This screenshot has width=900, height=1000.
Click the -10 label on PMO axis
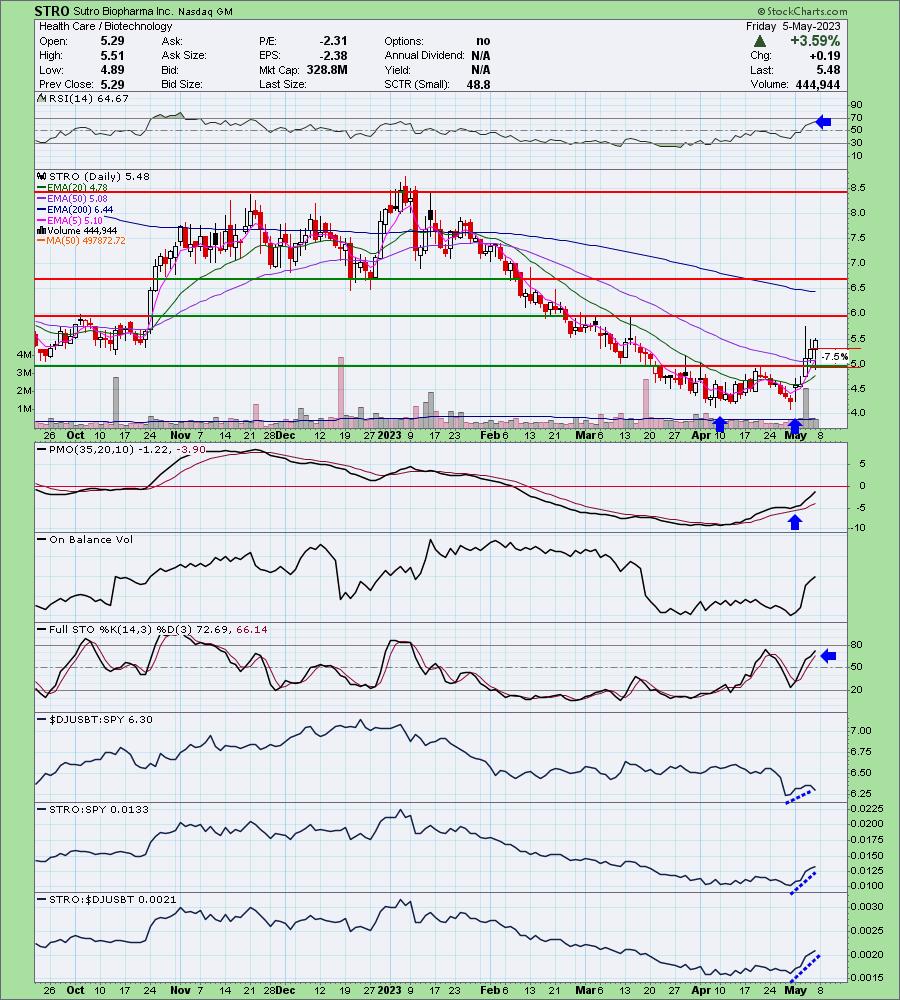[x=858, y=528]
